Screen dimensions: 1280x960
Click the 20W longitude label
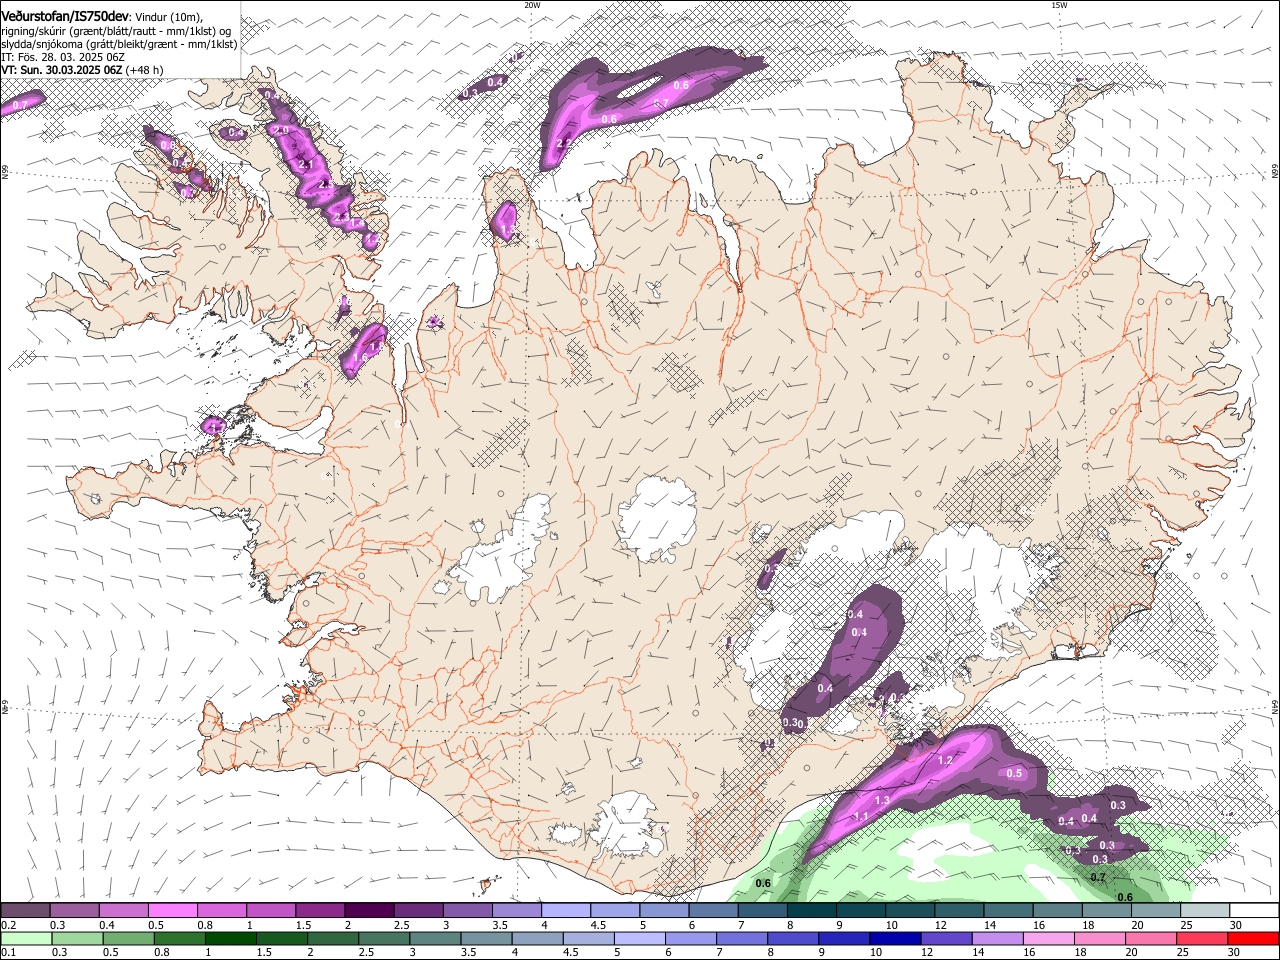pyautogui.click(x=532, y=5)
